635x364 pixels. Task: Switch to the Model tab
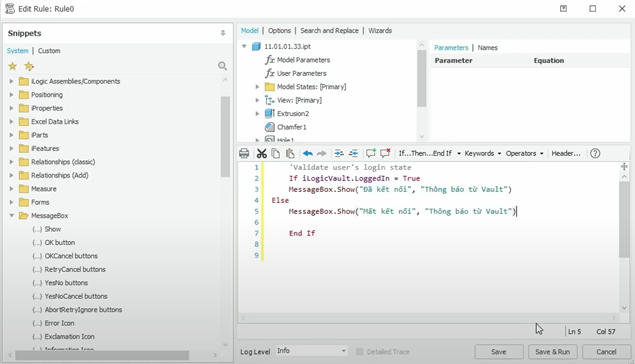249,31
